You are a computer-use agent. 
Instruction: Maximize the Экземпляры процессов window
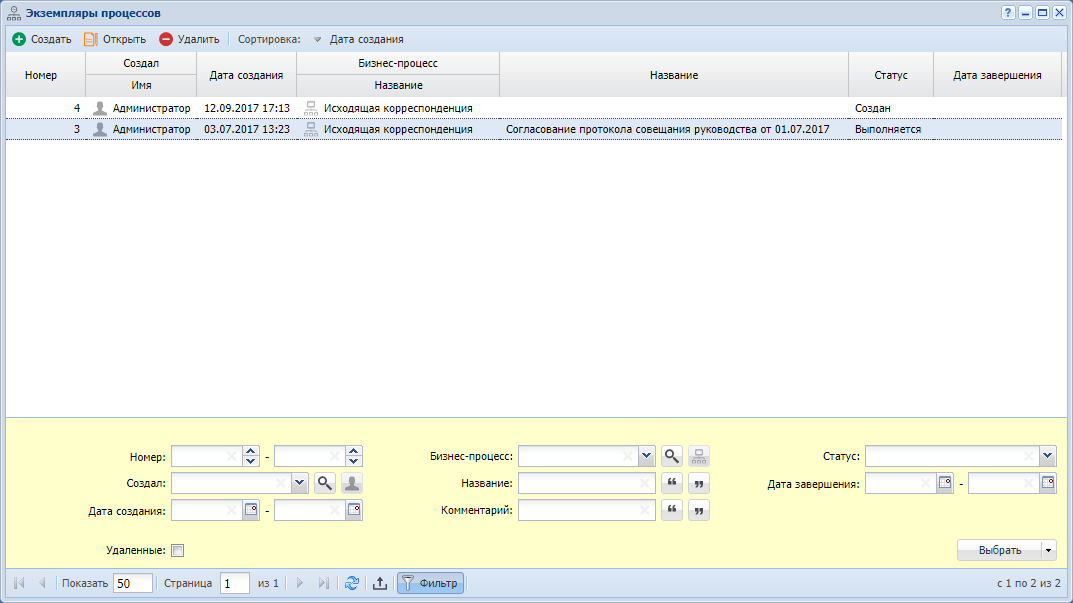point(1042,13)
